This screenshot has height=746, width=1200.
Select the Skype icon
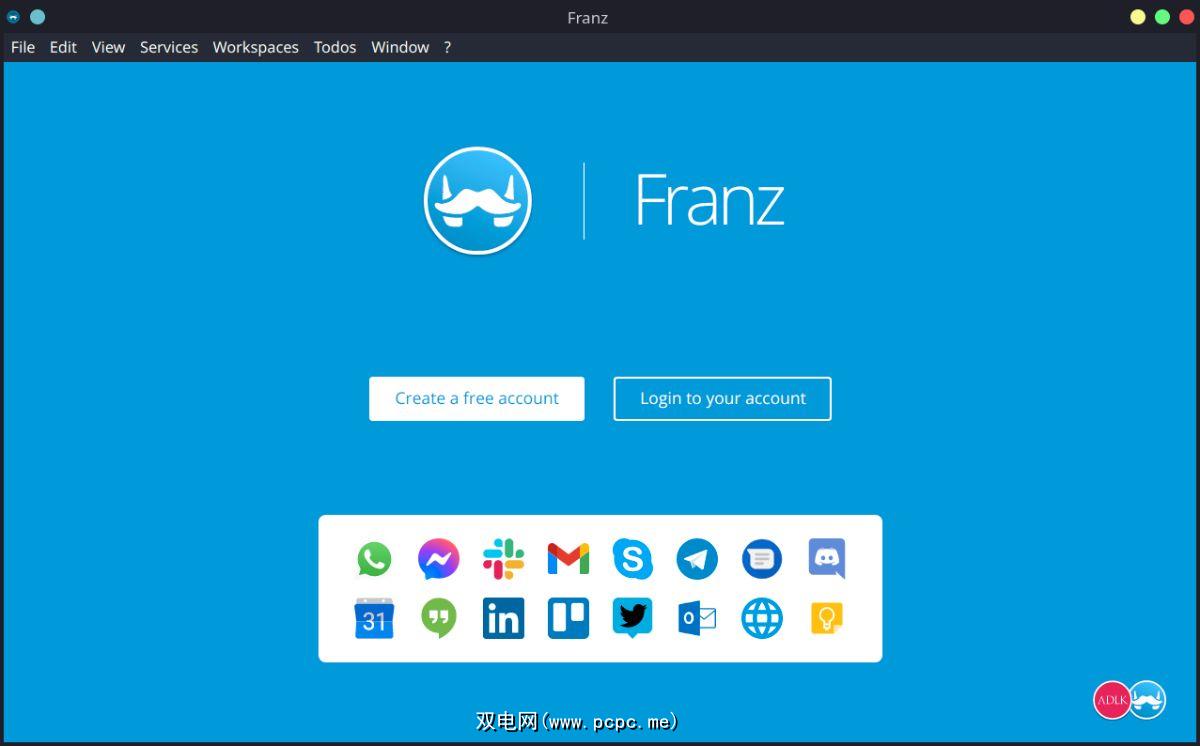(632, 559)
